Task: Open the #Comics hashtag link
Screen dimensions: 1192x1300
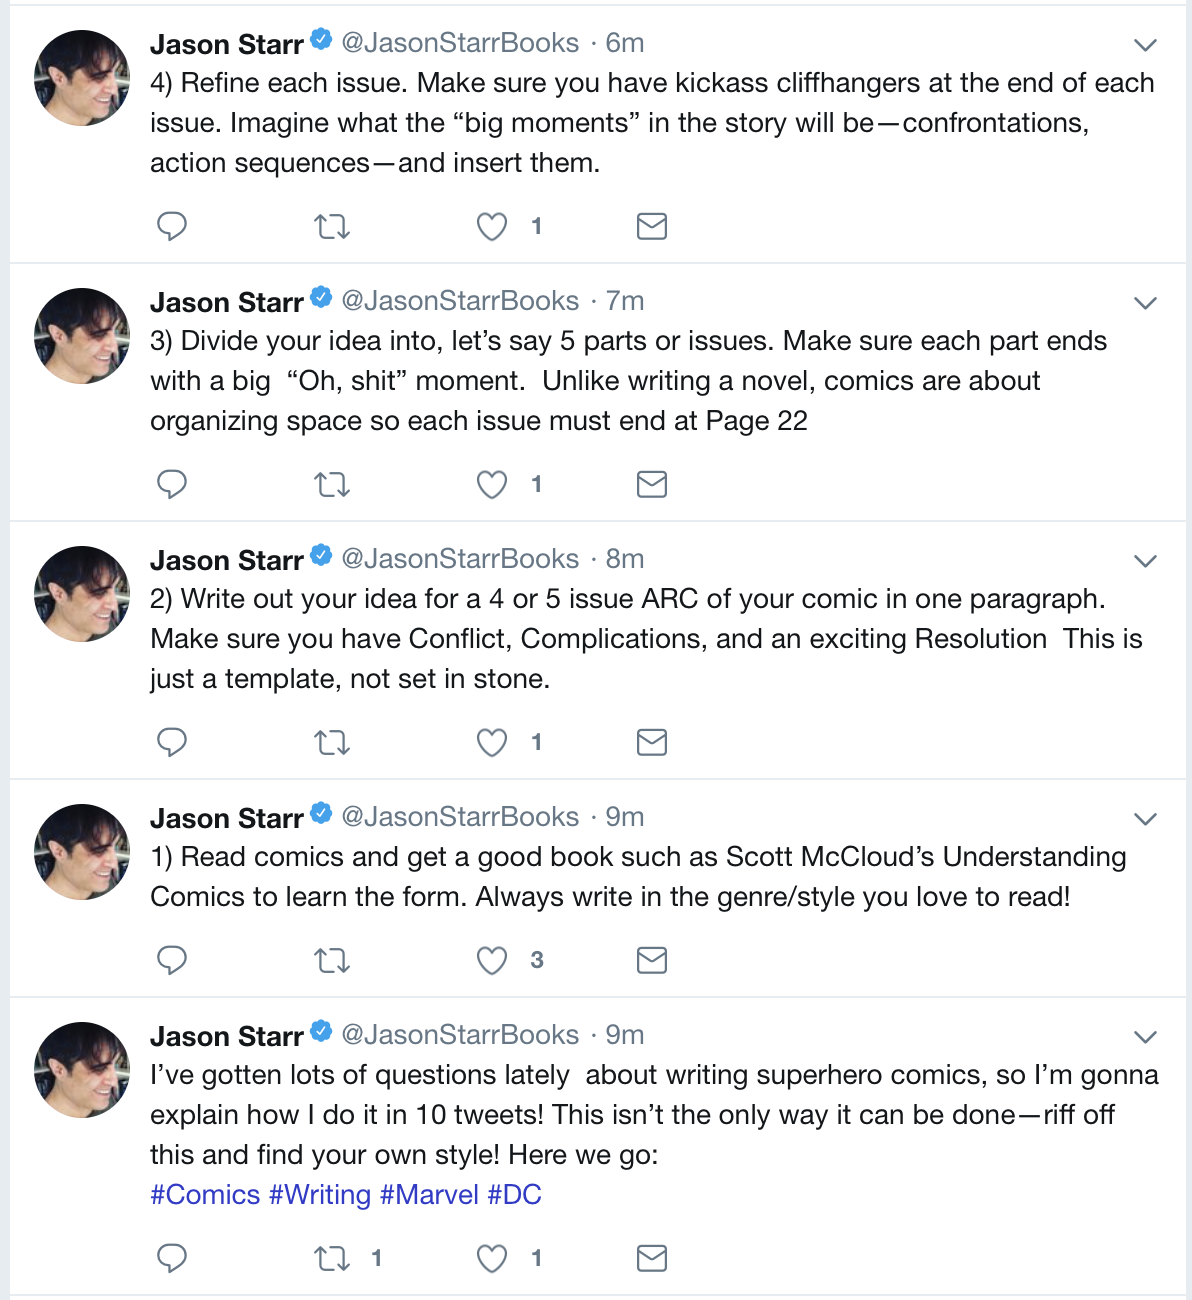Action: [205, 1195]
